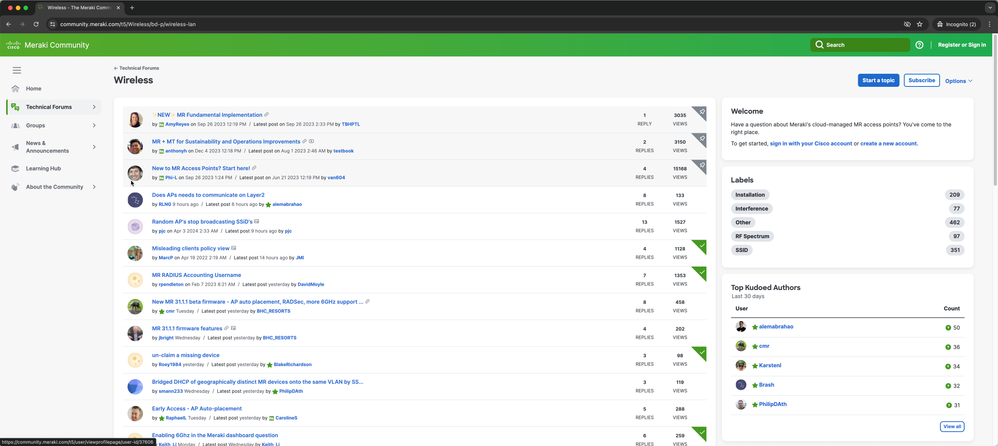The height and width of the screenshot is (446, 998).
Task: Expand About the Community chevron
Action: 94,187
